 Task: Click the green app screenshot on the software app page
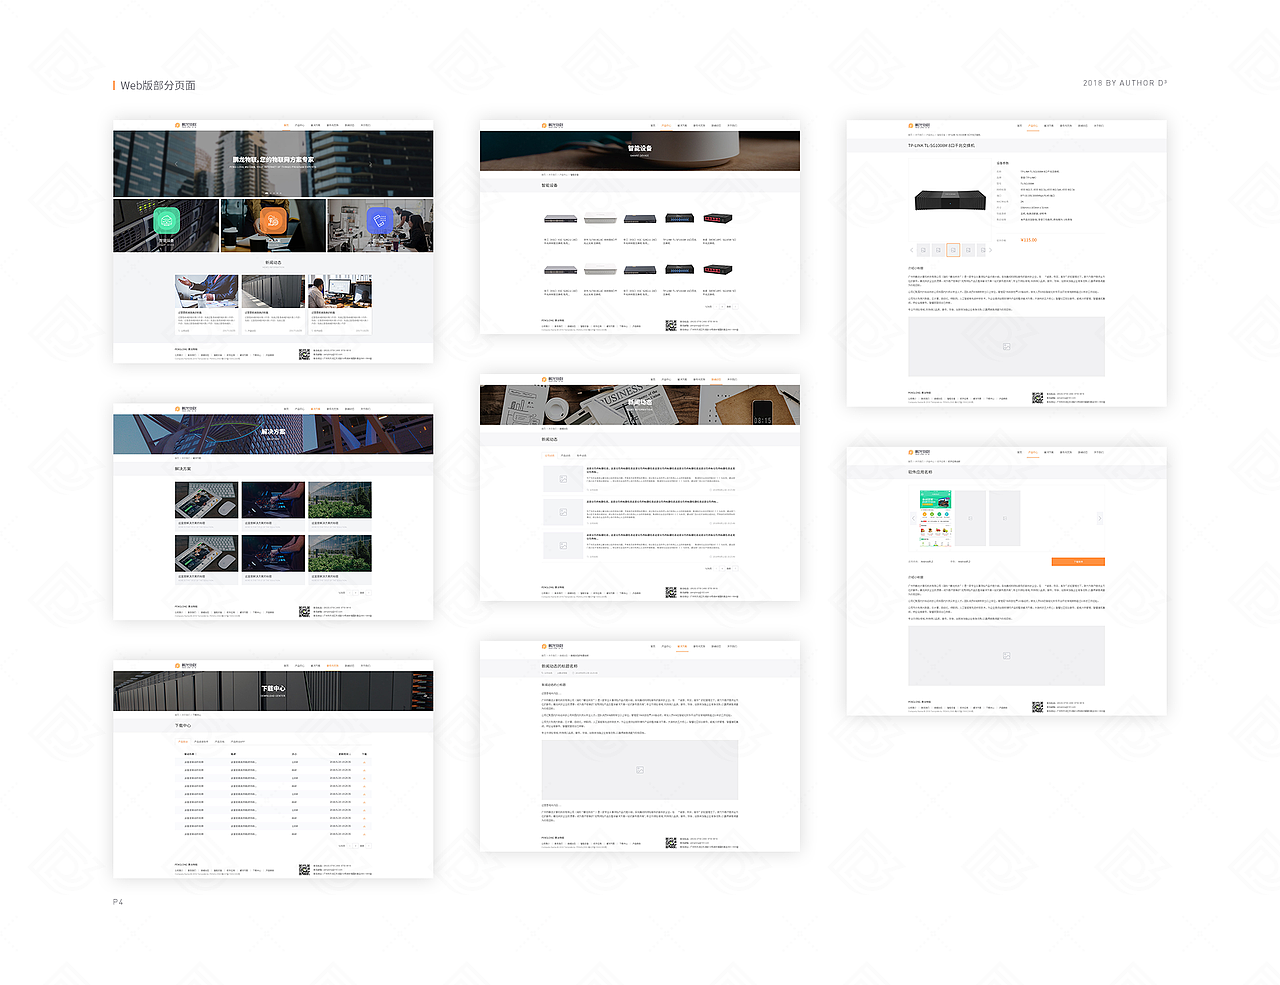click(935, 518)
